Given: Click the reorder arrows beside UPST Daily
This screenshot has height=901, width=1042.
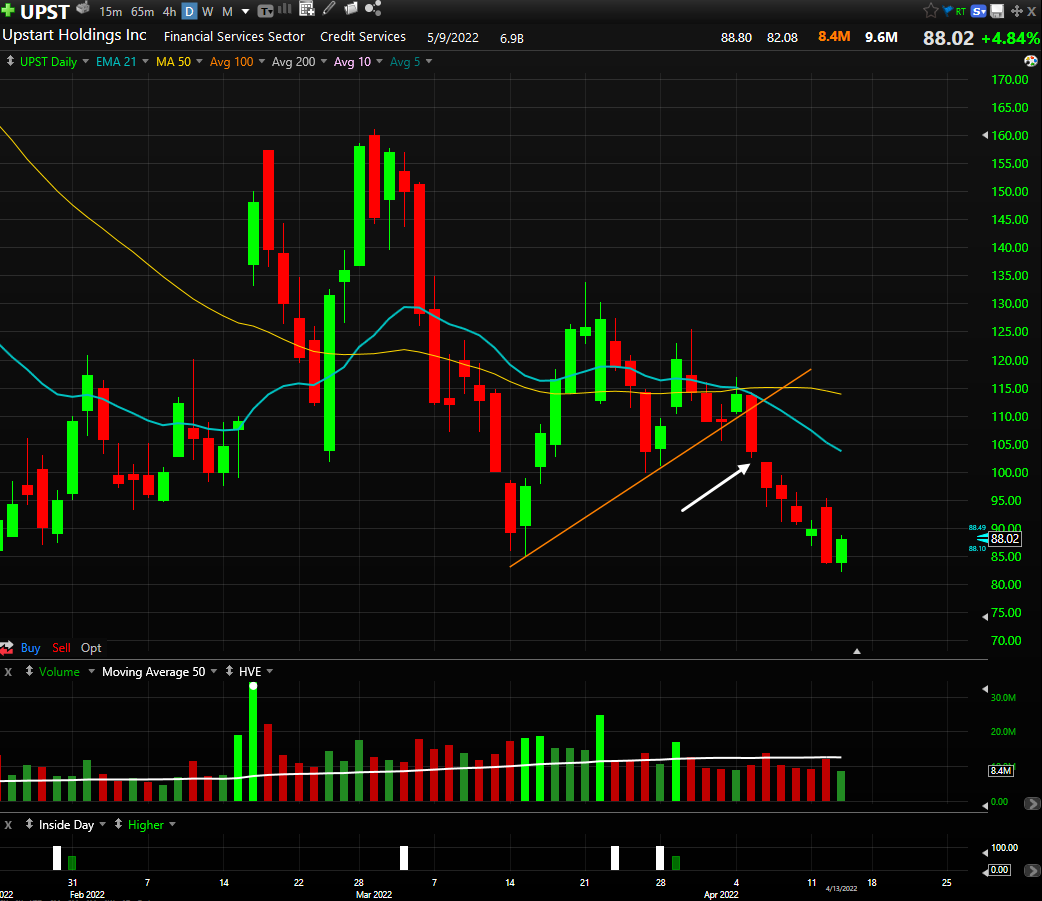Looking at the screenshot, I should [x=10, y=61].
